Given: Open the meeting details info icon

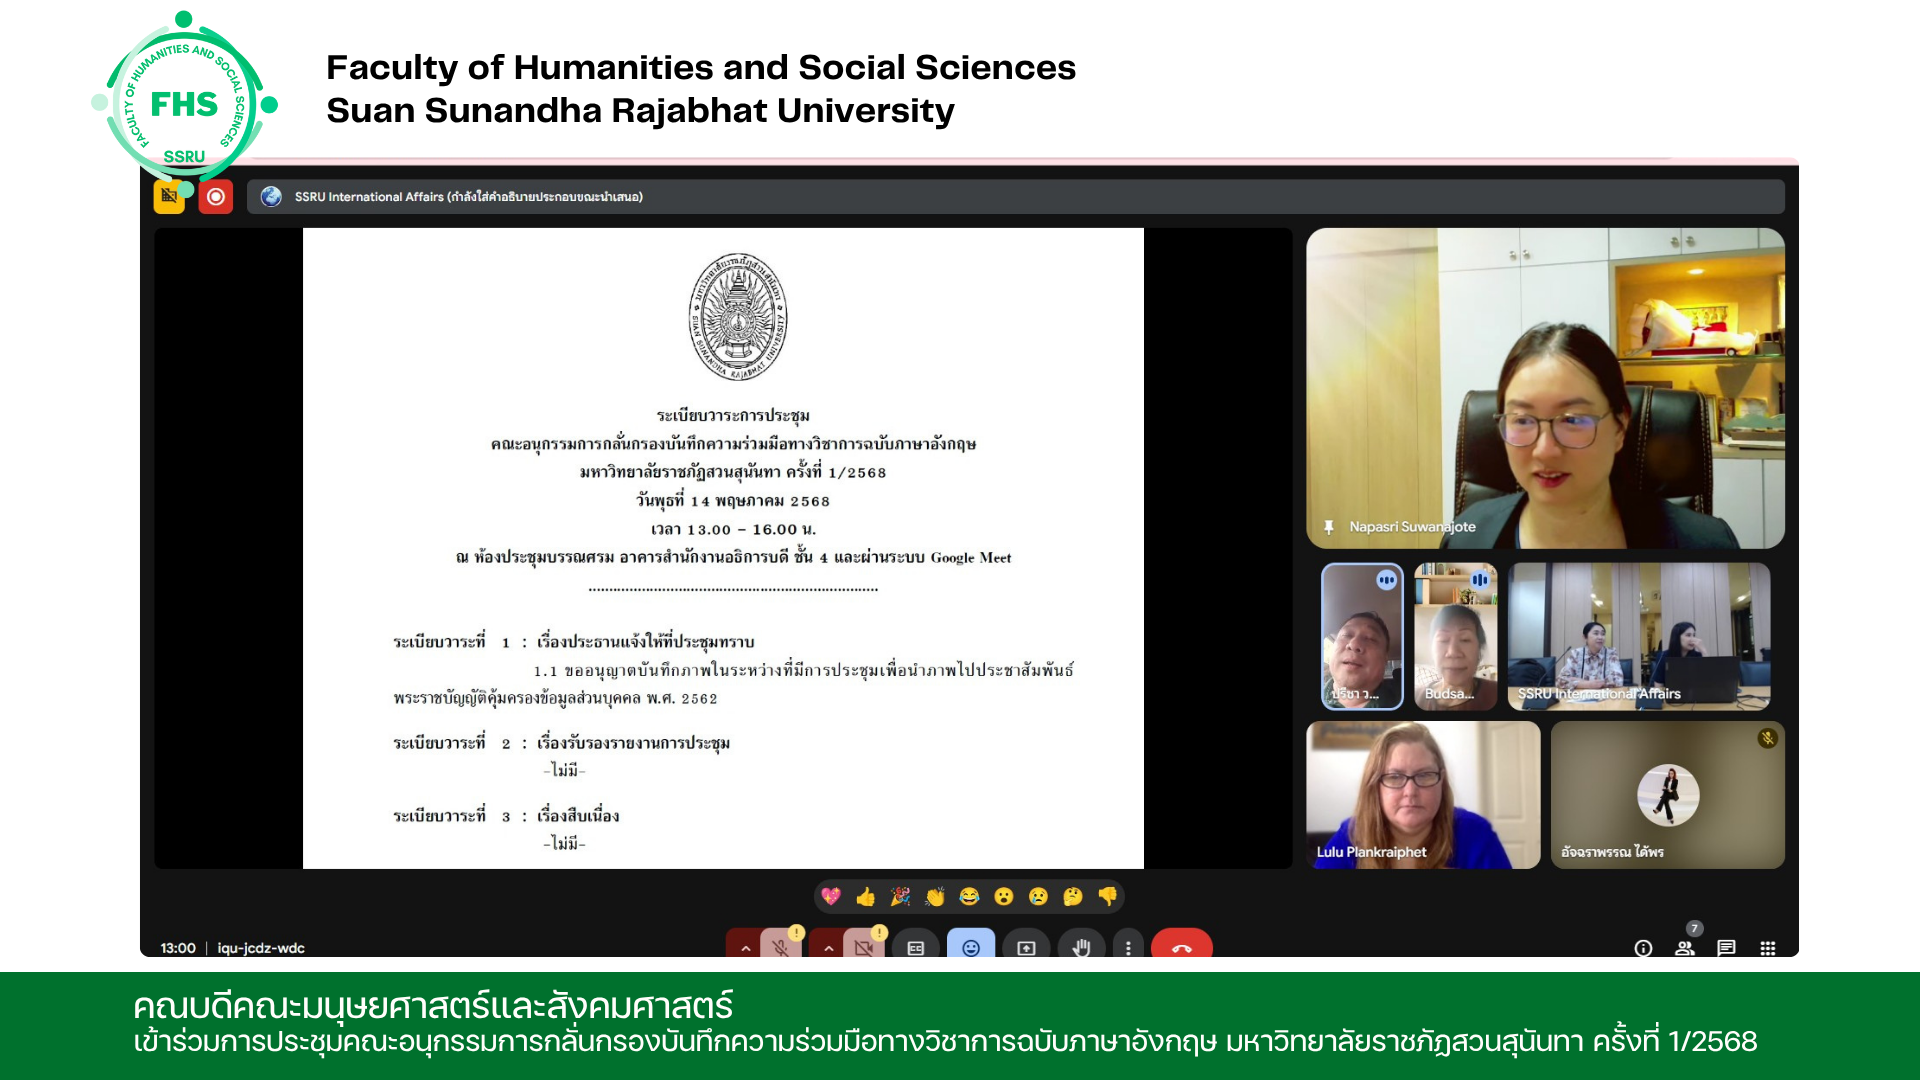Looking at the screenshot, I should click(1643, 948).
